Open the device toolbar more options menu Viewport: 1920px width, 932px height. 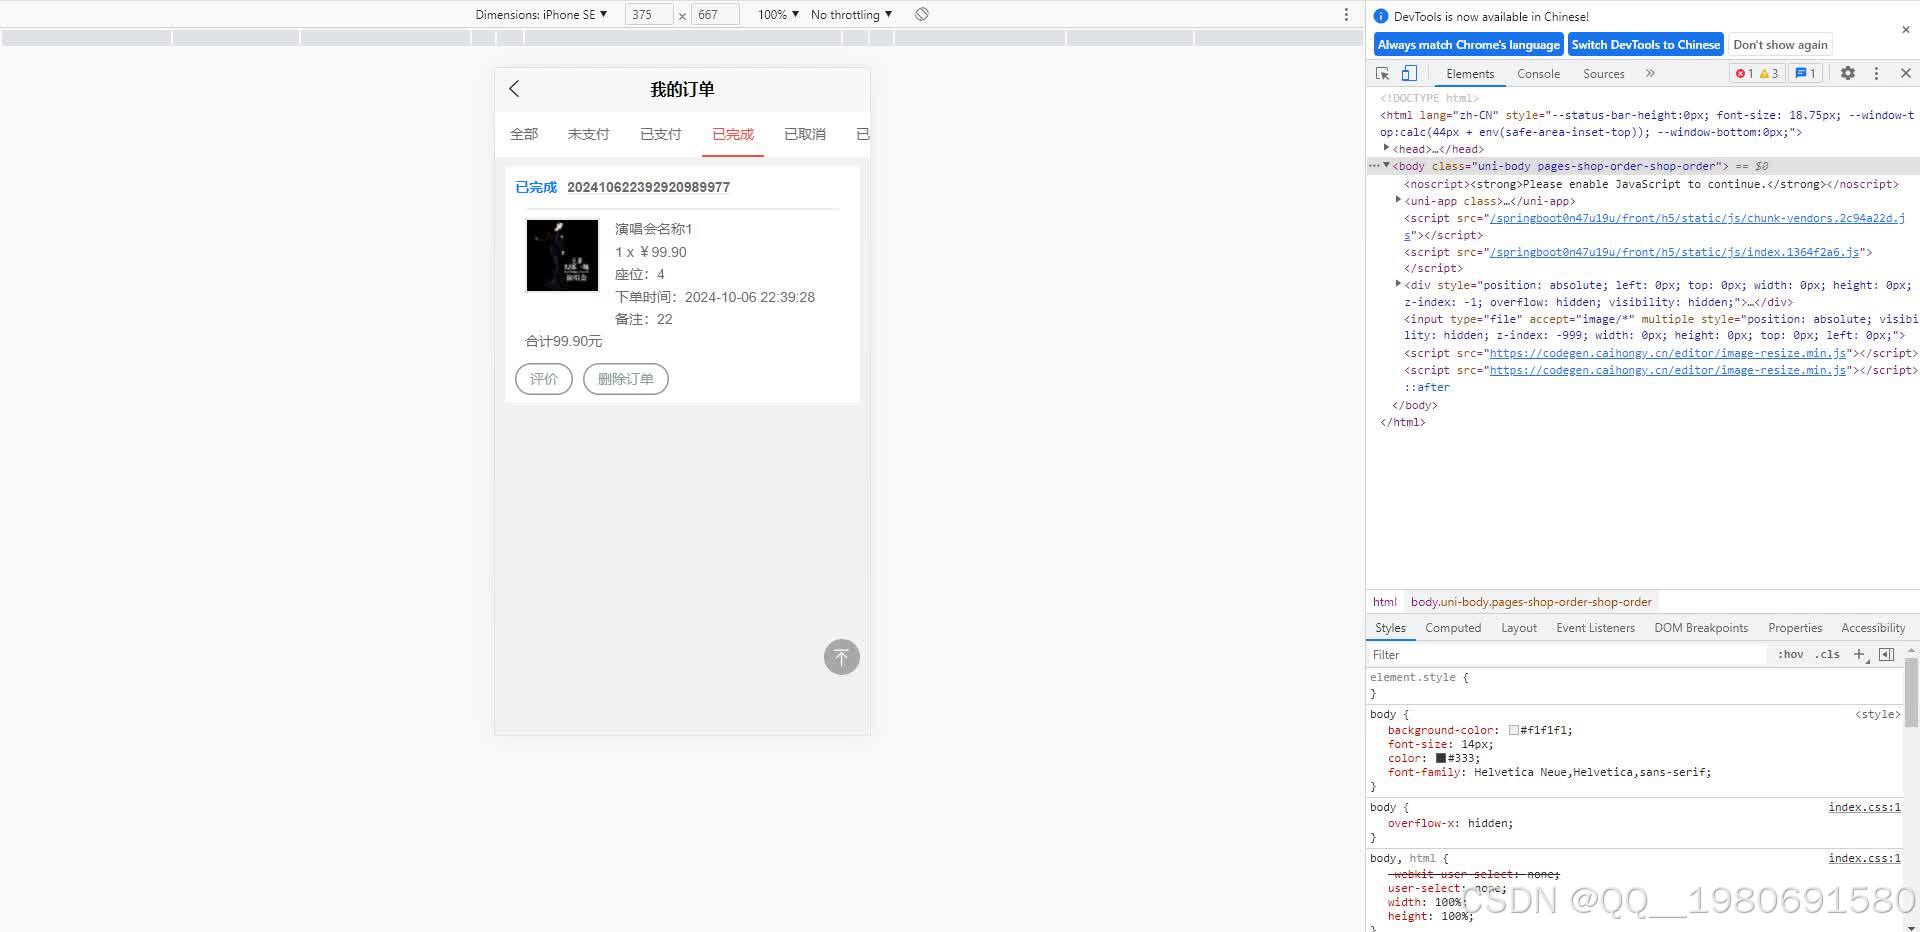[1346, 14]
